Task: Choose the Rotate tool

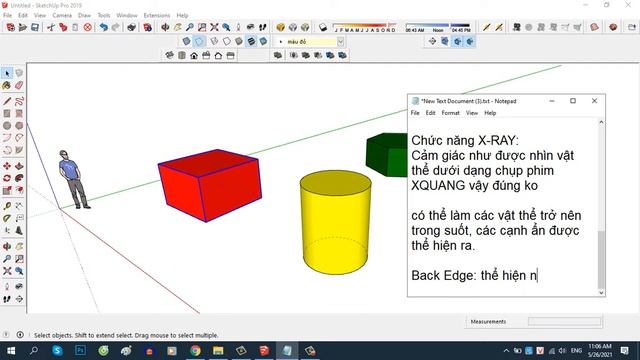Action: [x=7, y=178]
